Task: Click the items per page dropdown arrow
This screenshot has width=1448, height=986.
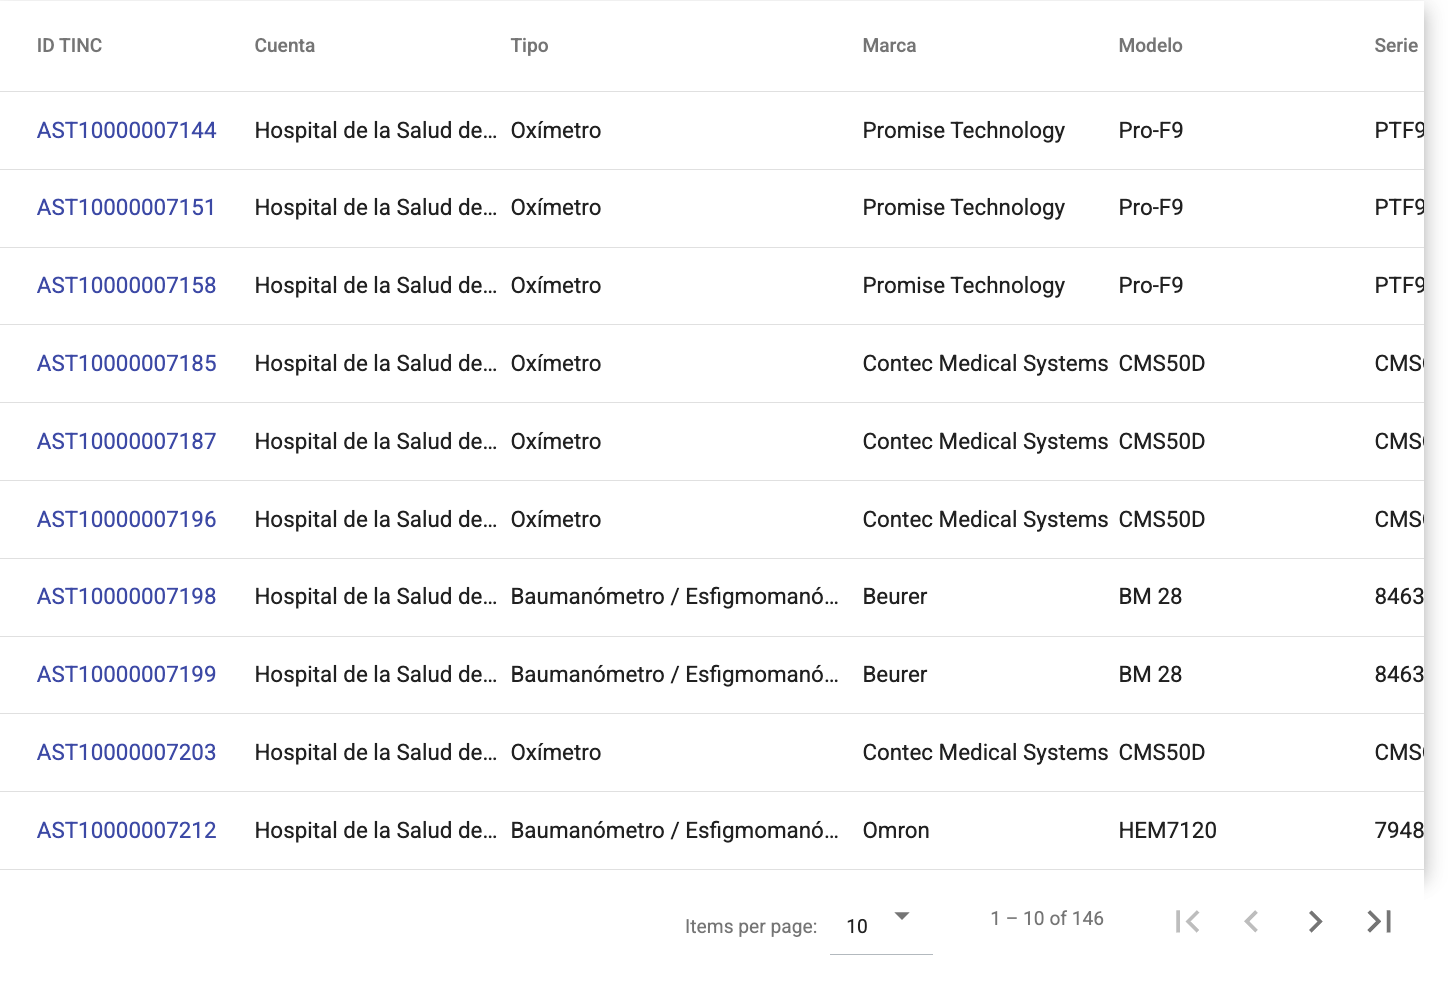Action: (x=902, y=916)
